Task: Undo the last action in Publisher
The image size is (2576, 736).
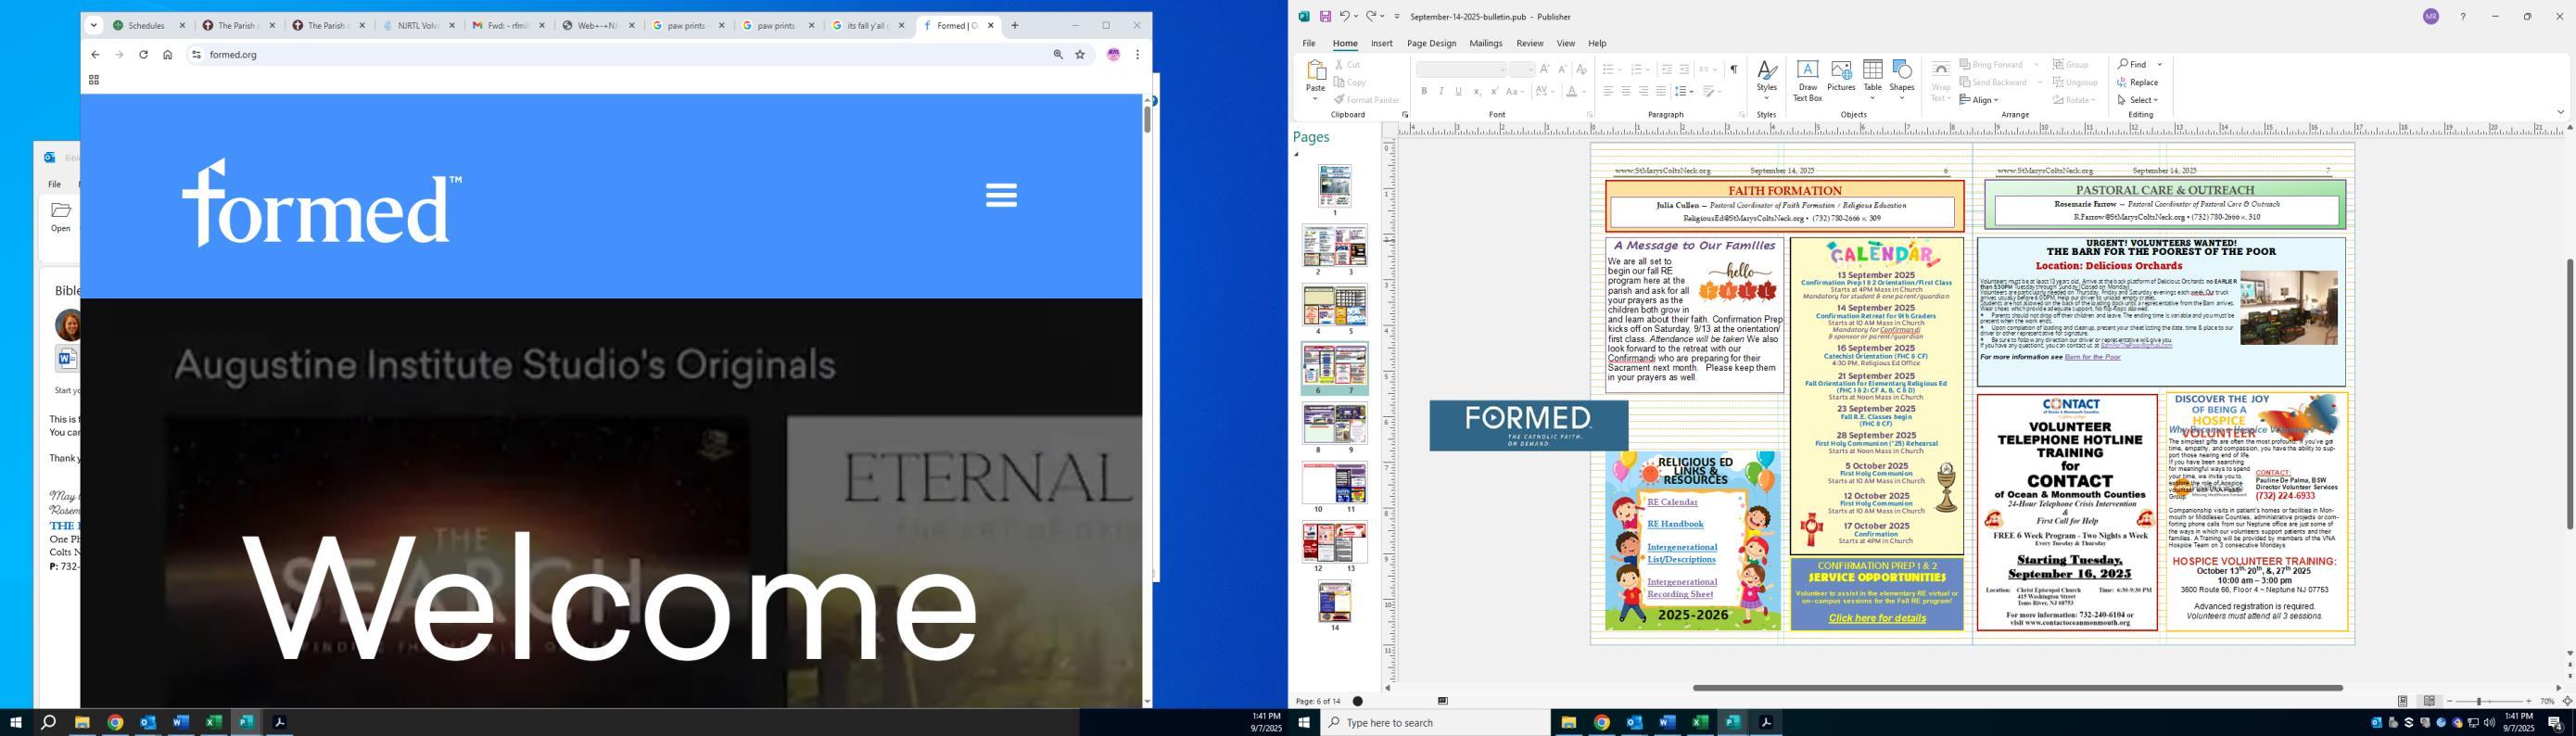Action: pos(1345,17)
